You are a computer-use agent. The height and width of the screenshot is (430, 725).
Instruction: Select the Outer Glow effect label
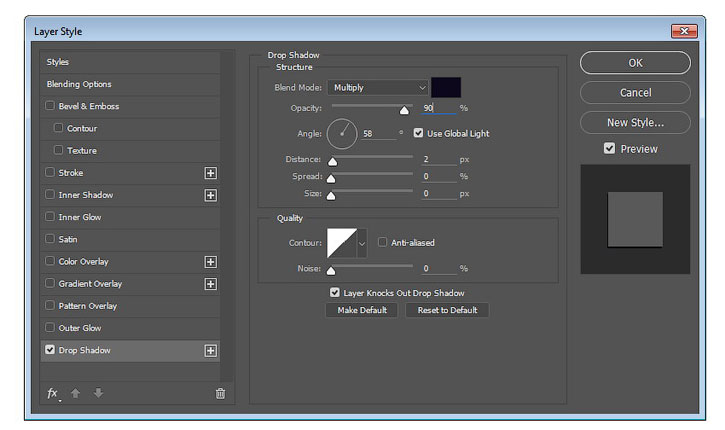pyautogui.click(x=80, y=328)
